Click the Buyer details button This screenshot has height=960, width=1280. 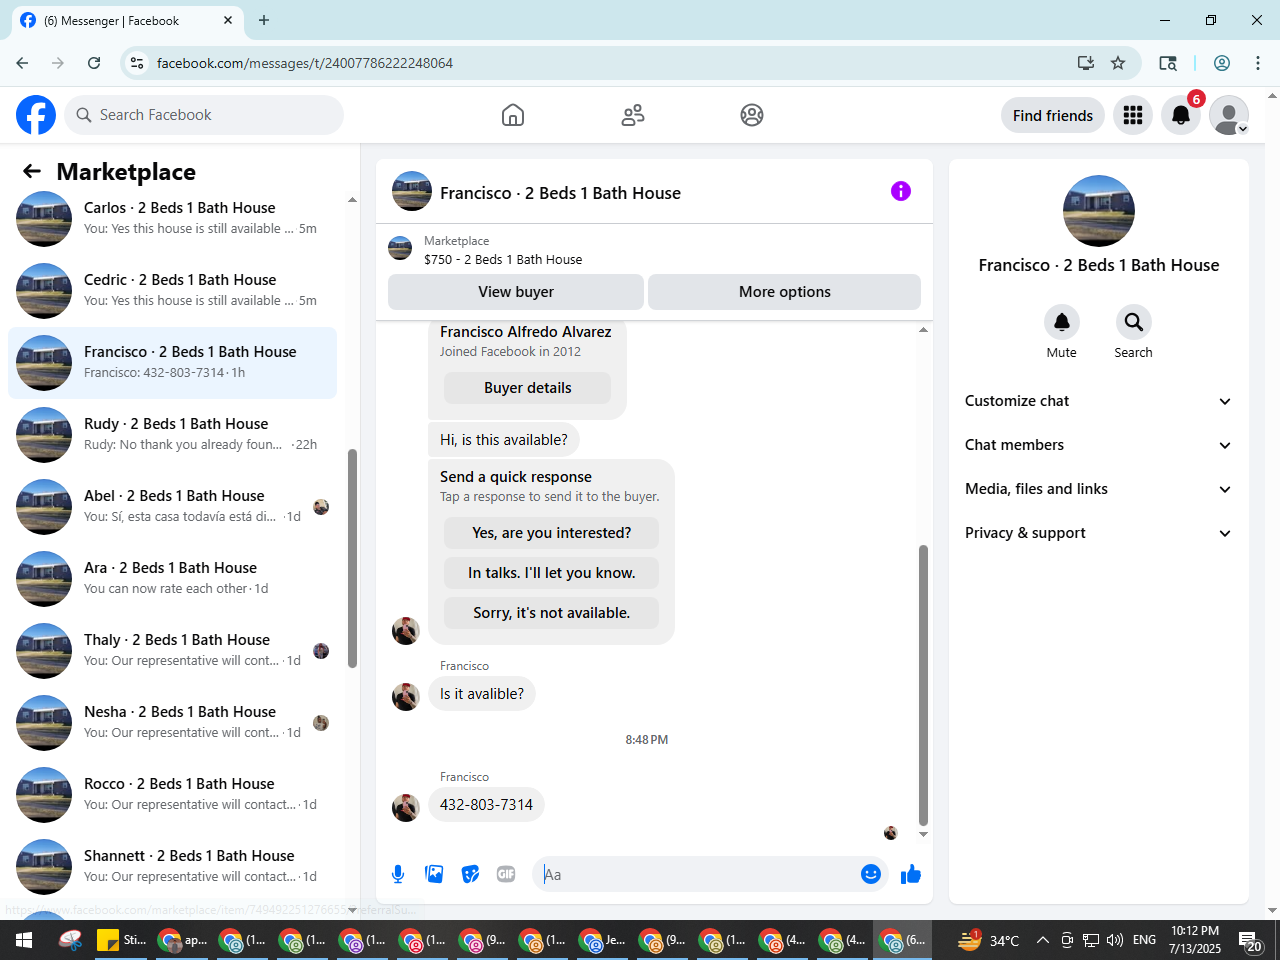coord(527,388)
